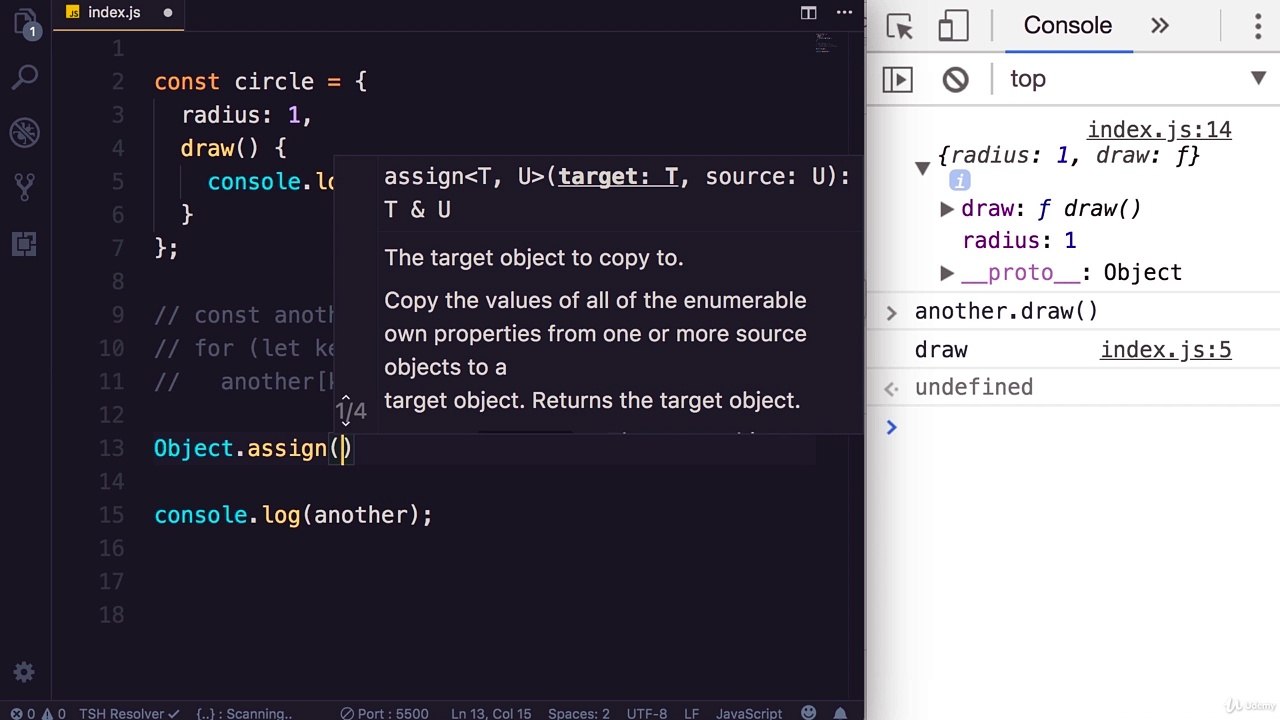Switch to the Console tab in DevTools

coord(1067,26)
